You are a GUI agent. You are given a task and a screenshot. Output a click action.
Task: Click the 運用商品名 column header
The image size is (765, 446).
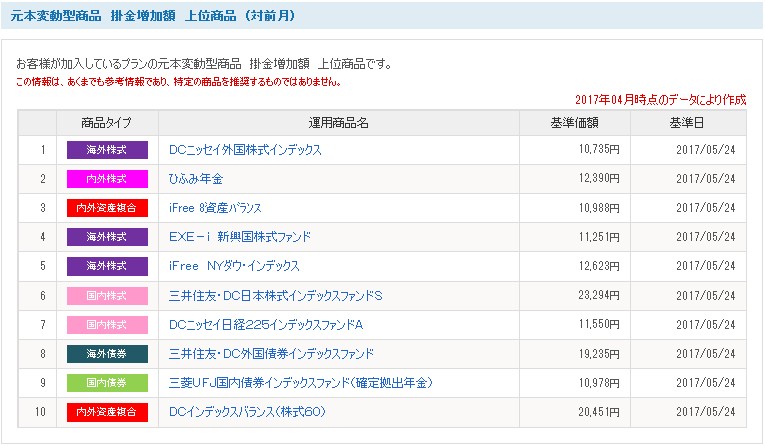[x=339, y=123]
